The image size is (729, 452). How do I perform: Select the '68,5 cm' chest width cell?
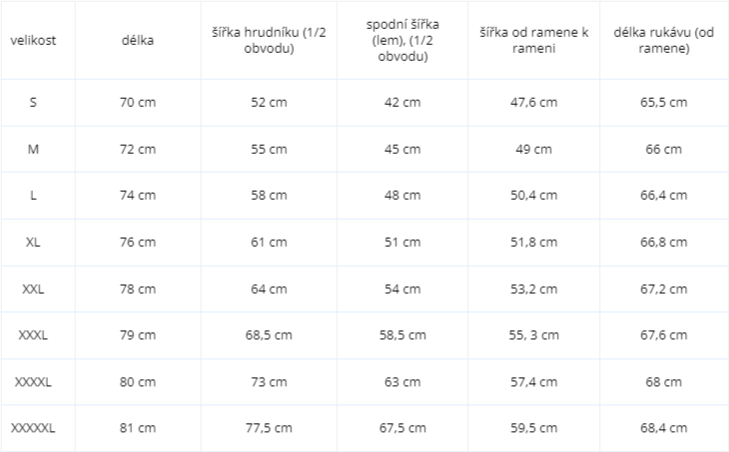pyautogui.click(x=269, y=335)
